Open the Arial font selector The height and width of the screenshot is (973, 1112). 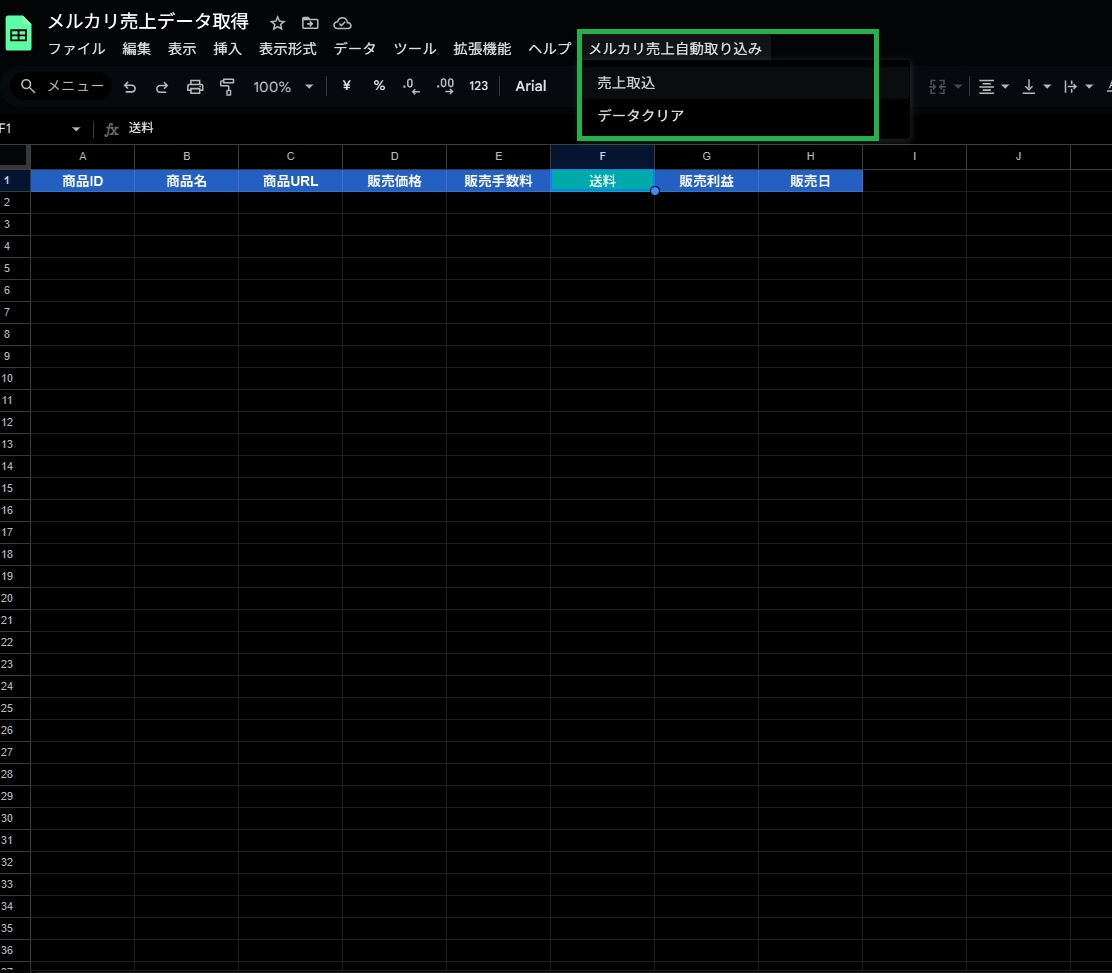[x=530, y=86]
